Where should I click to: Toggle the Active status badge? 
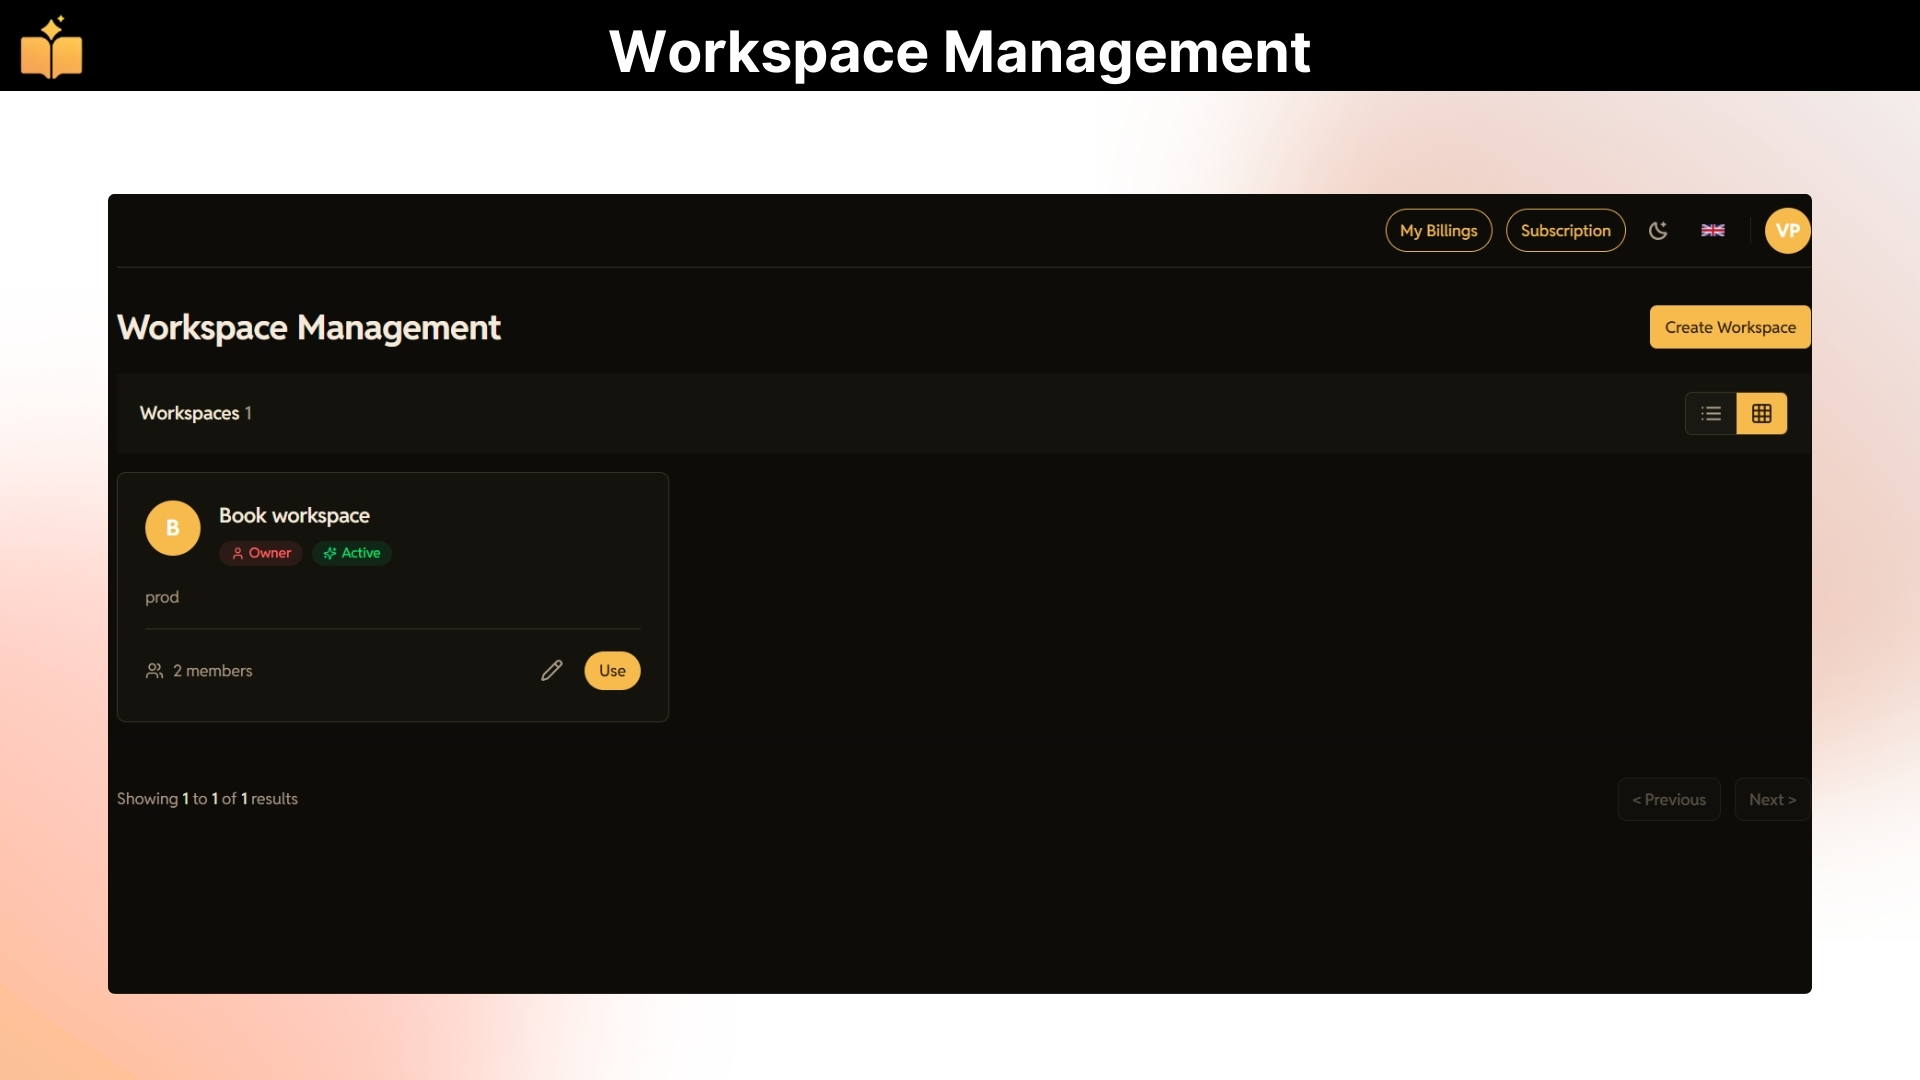point(350,552)
